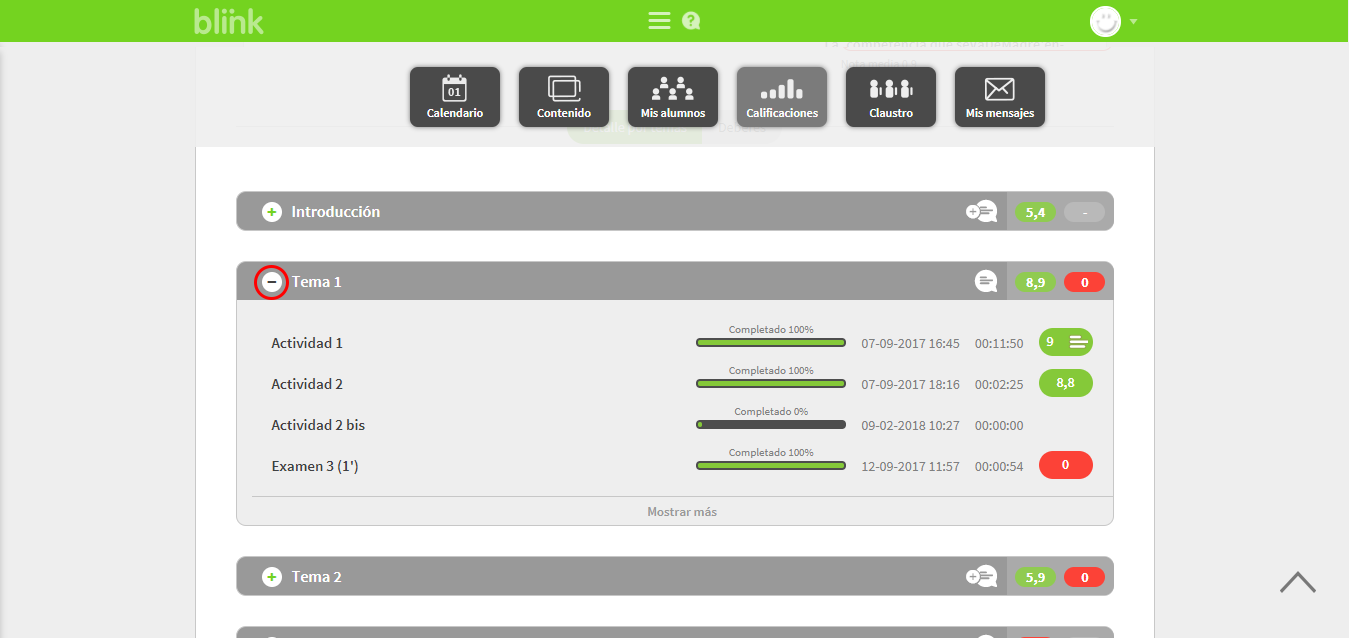
Task: Click Actividad 2 bis progress bar
Action: click(x=770, y=425)
